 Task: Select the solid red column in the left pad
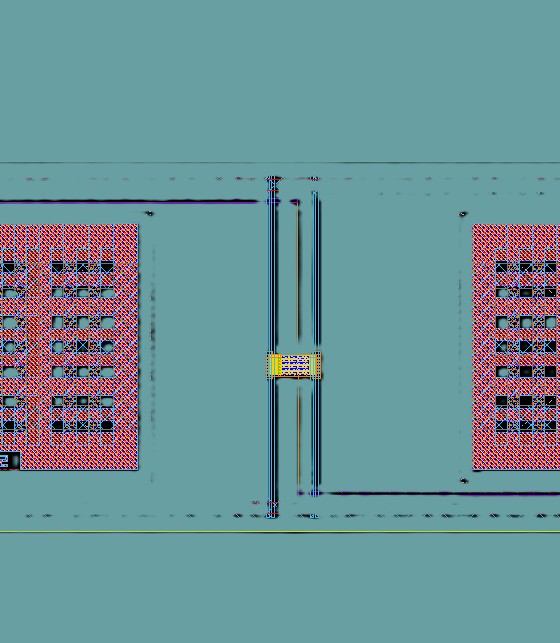point(34,347)
